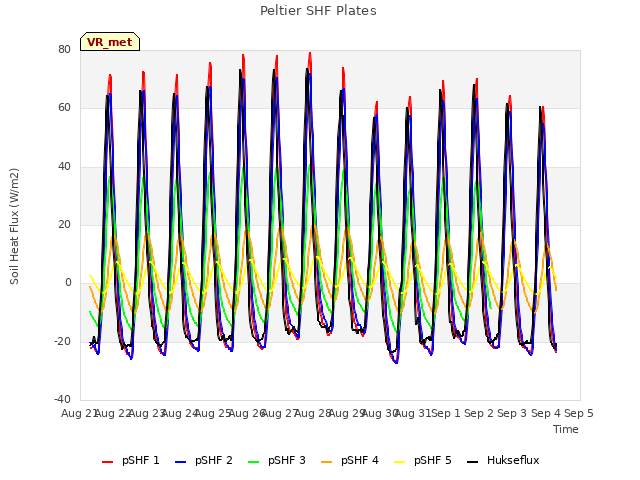This screenshot has width=640, height=480.
Task: Toggle the Hukseflux legend label
Action: point(513,460)
